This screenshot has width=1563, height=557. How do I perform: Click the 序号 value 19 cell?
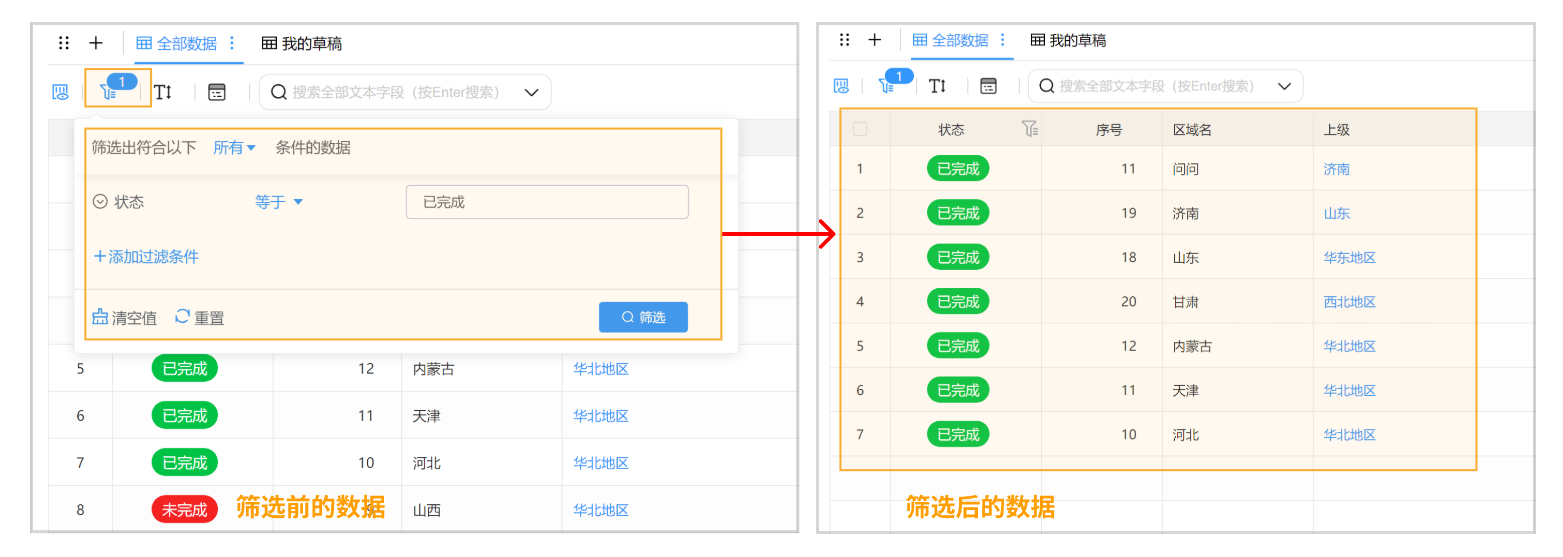[x=1129, y=213]
